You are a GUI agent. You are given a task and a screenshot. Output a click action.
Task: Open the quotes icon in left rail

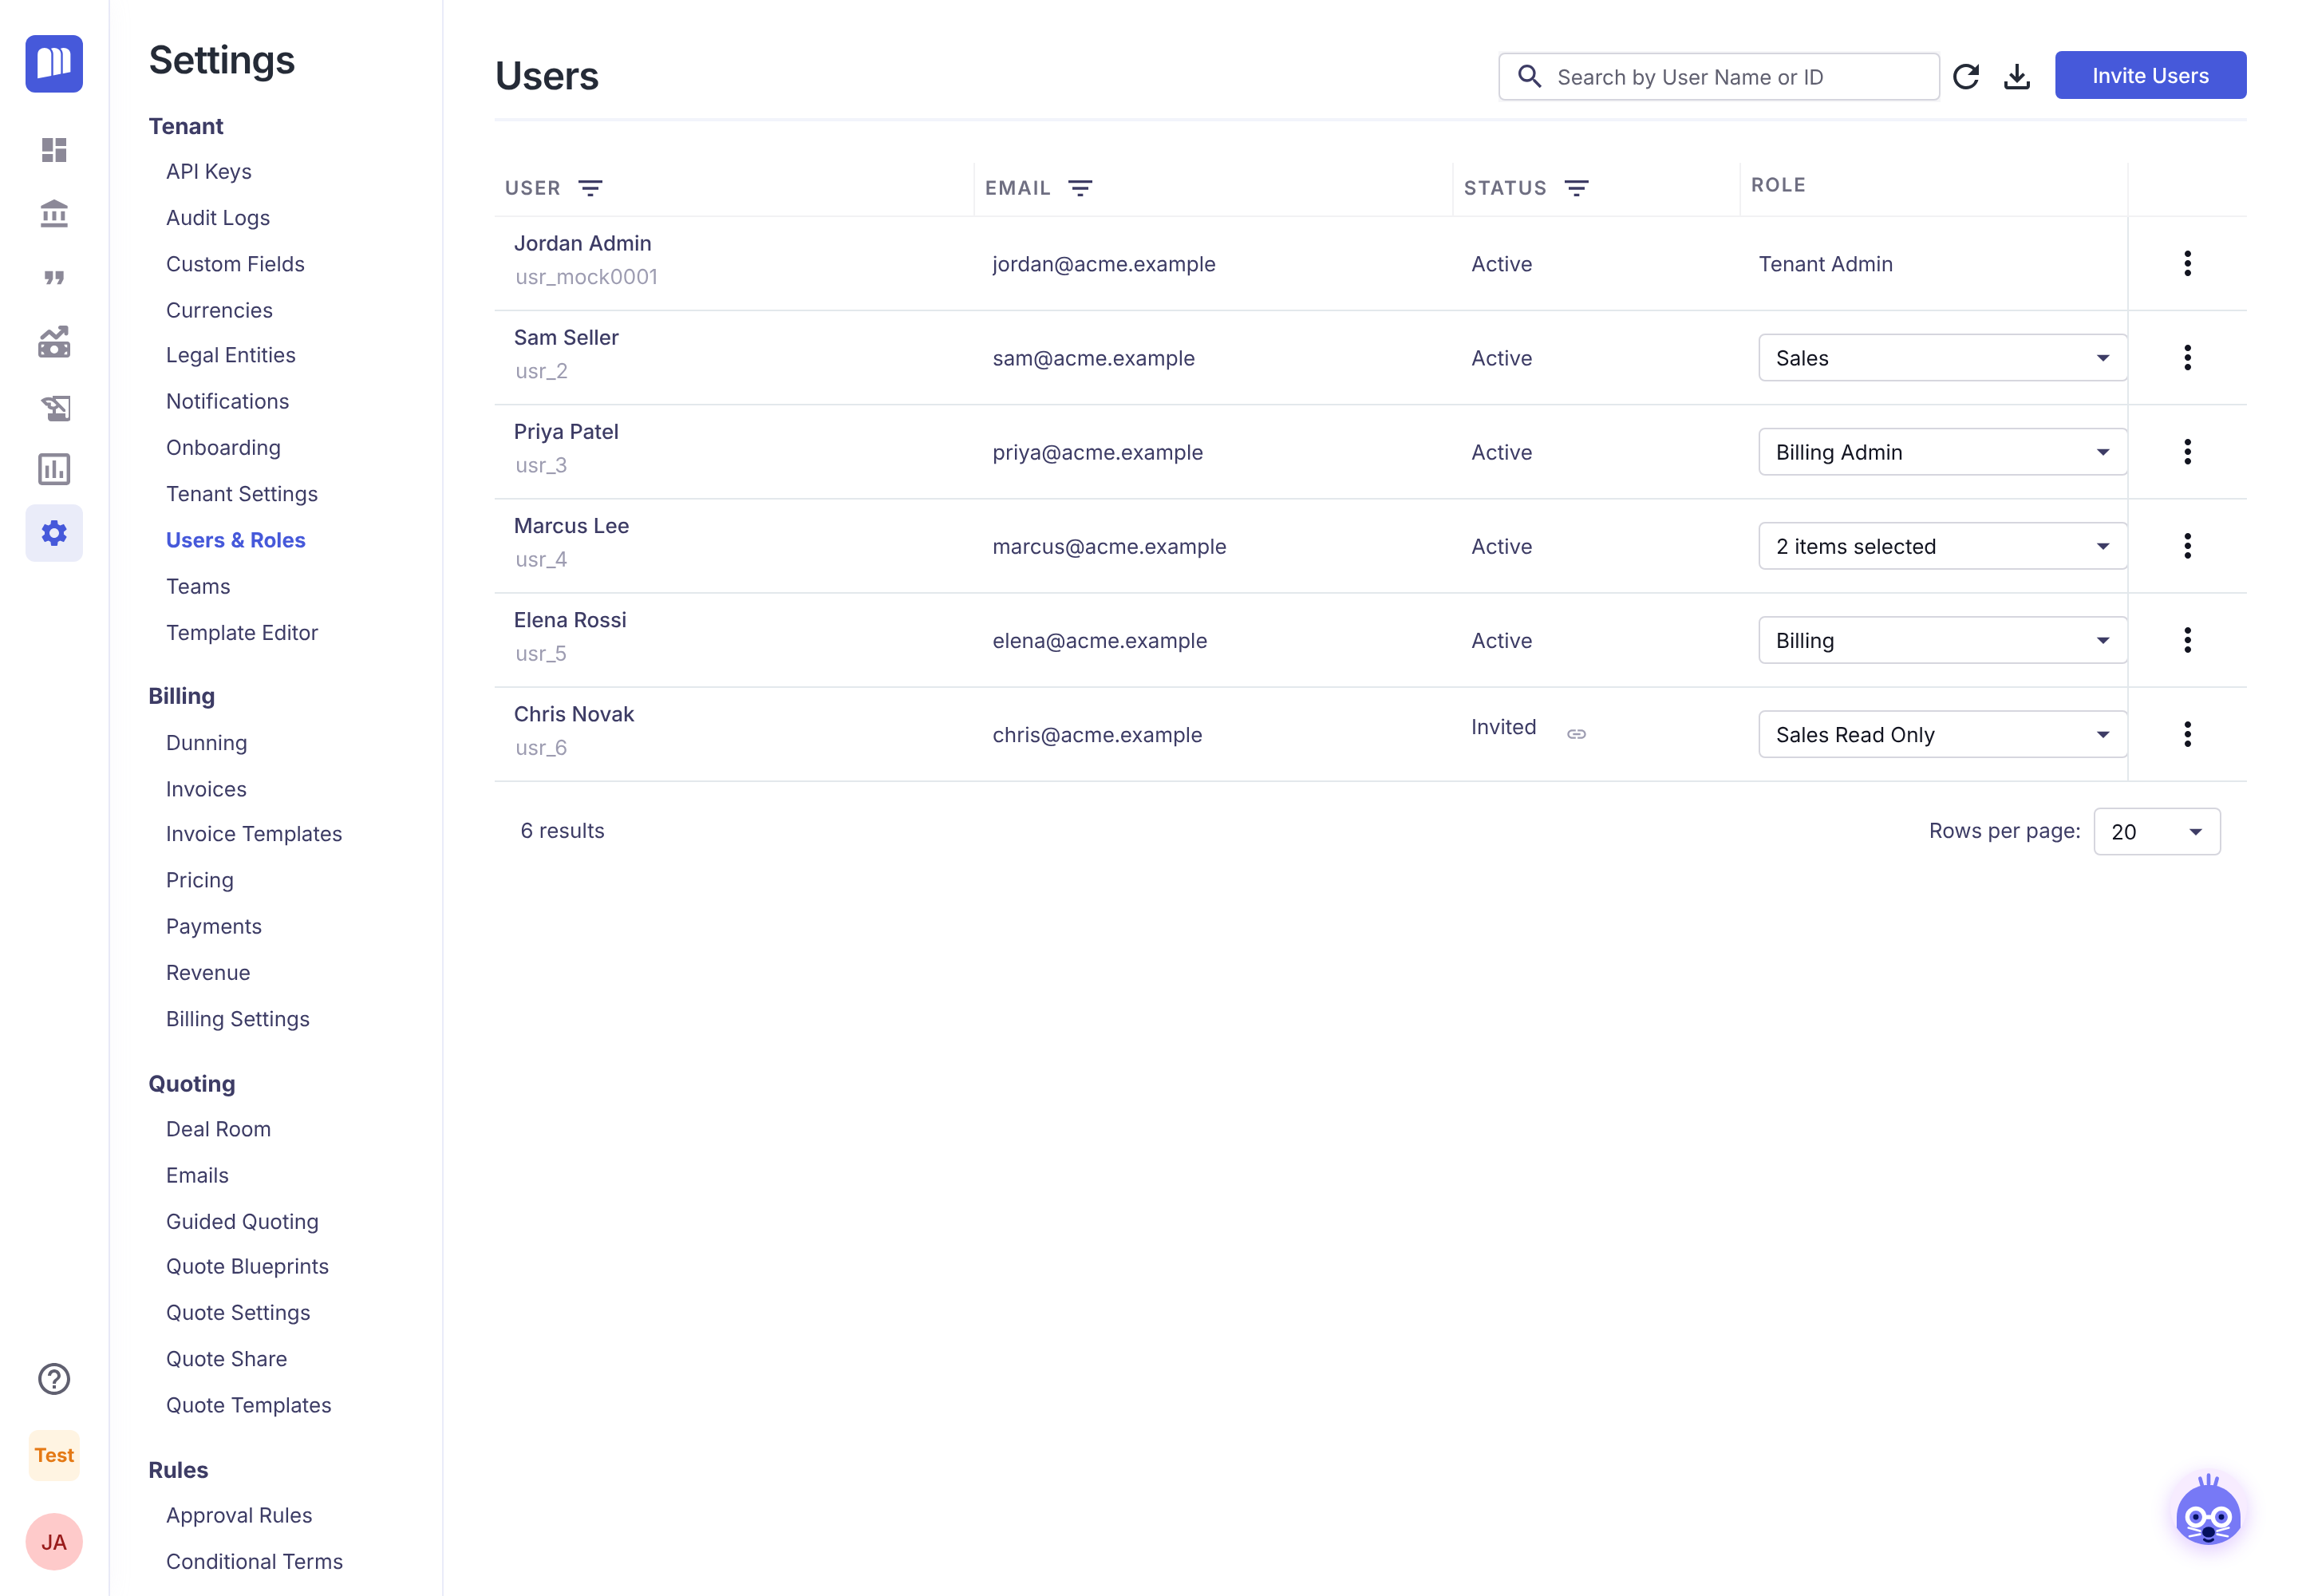pyautogui.click(x=54, y=277)
